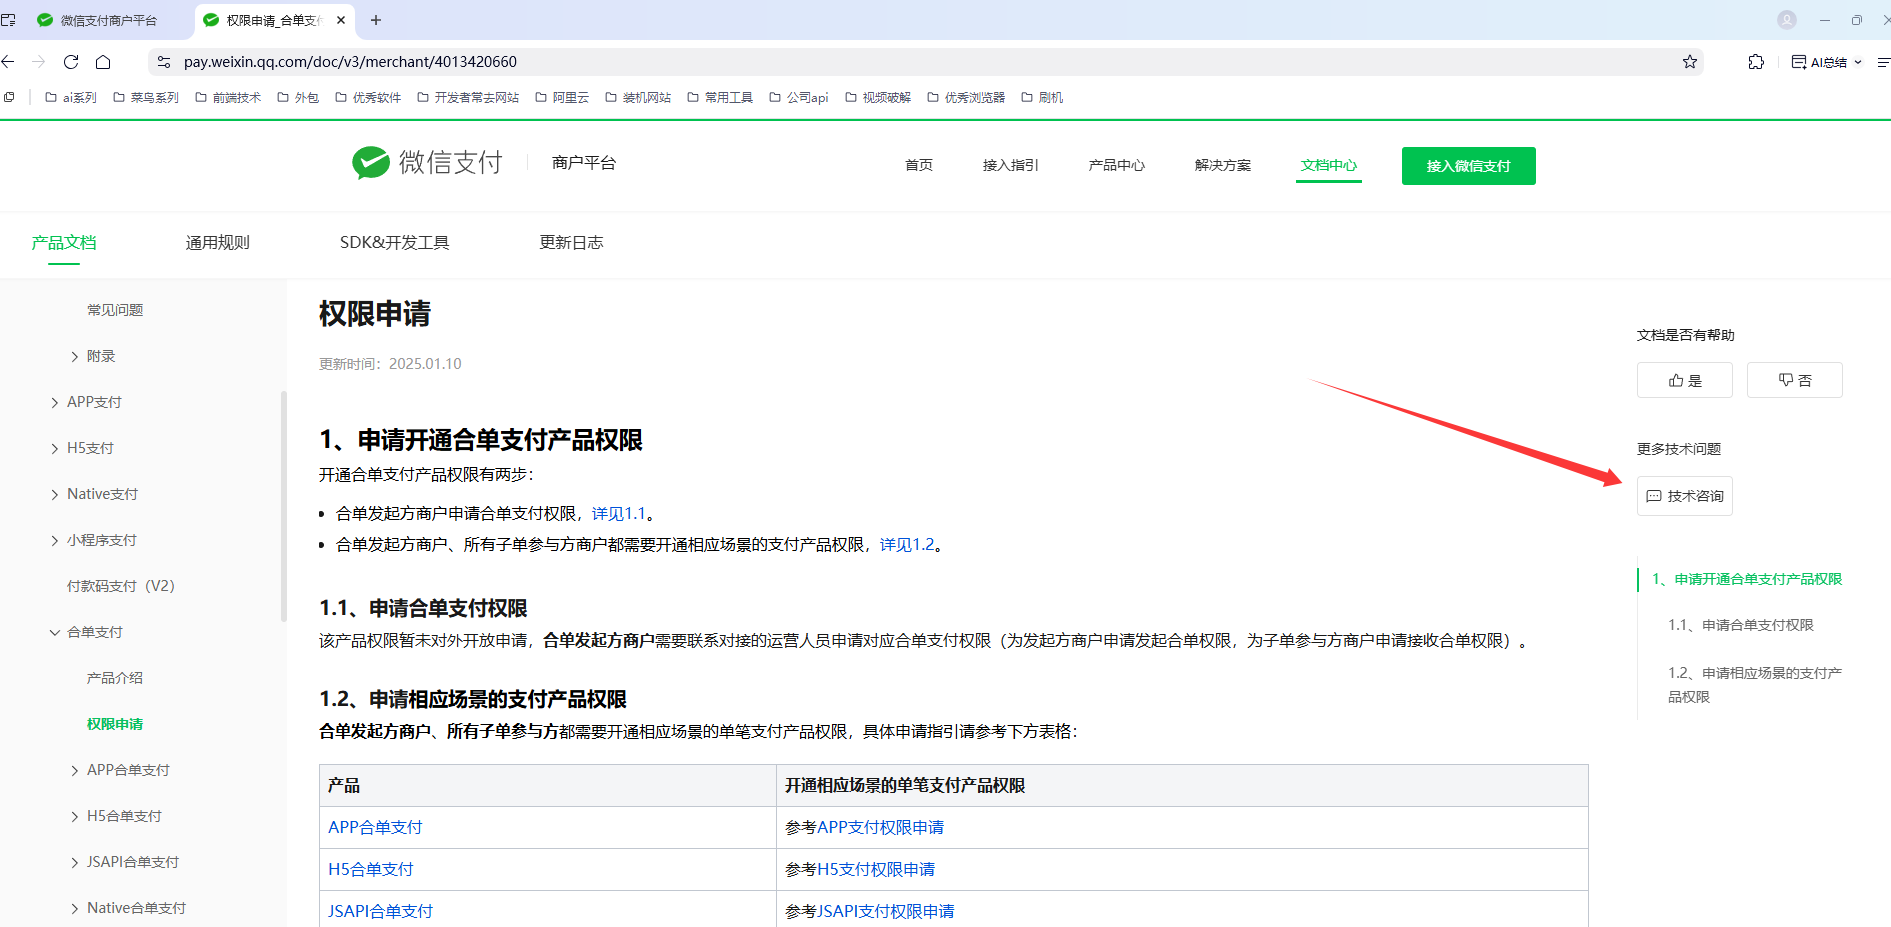Image resolution: width=1891 pixels, height=927 pixels.
Task: Click the green 接入微信支付 button
Action: point(1469,166)
